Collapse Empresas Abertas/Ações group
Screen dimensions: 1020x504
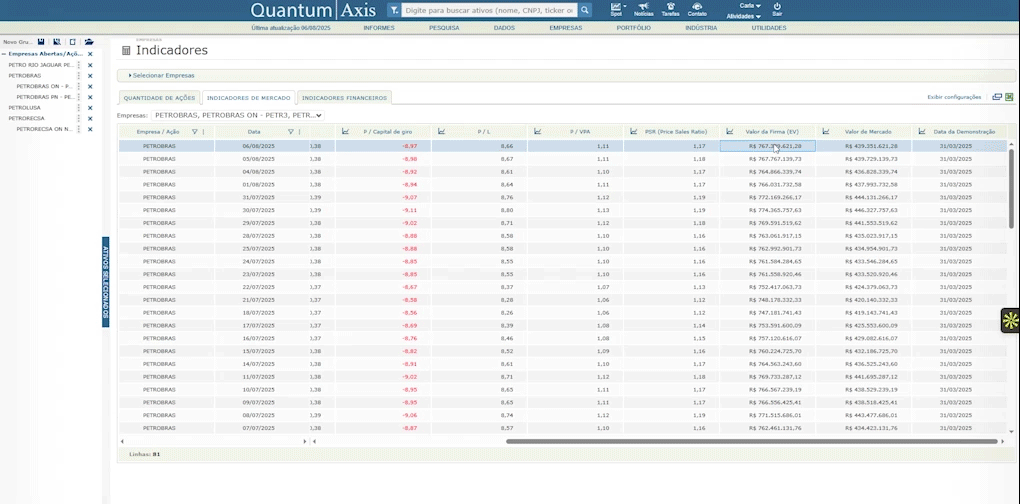coord(4,55)
